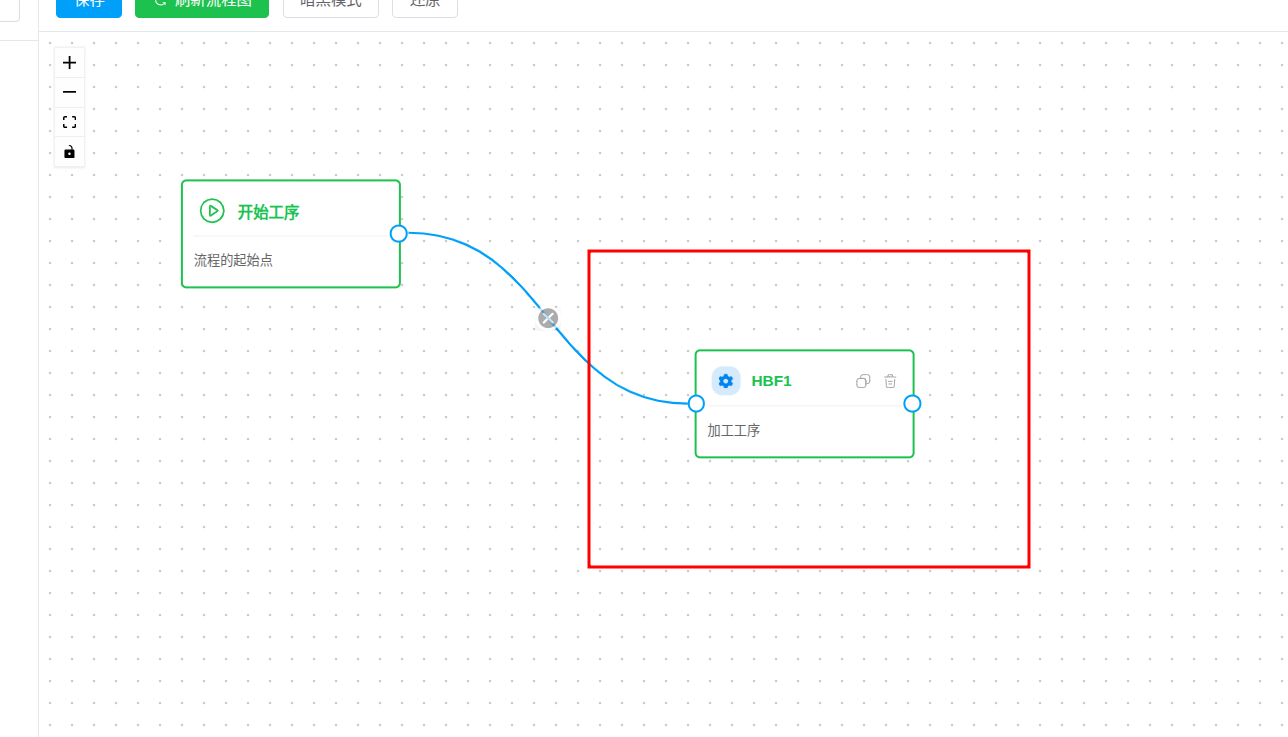1288x737 pixels.
Task: Click the play icon on 开始工序 node
Action: point(211,211)
